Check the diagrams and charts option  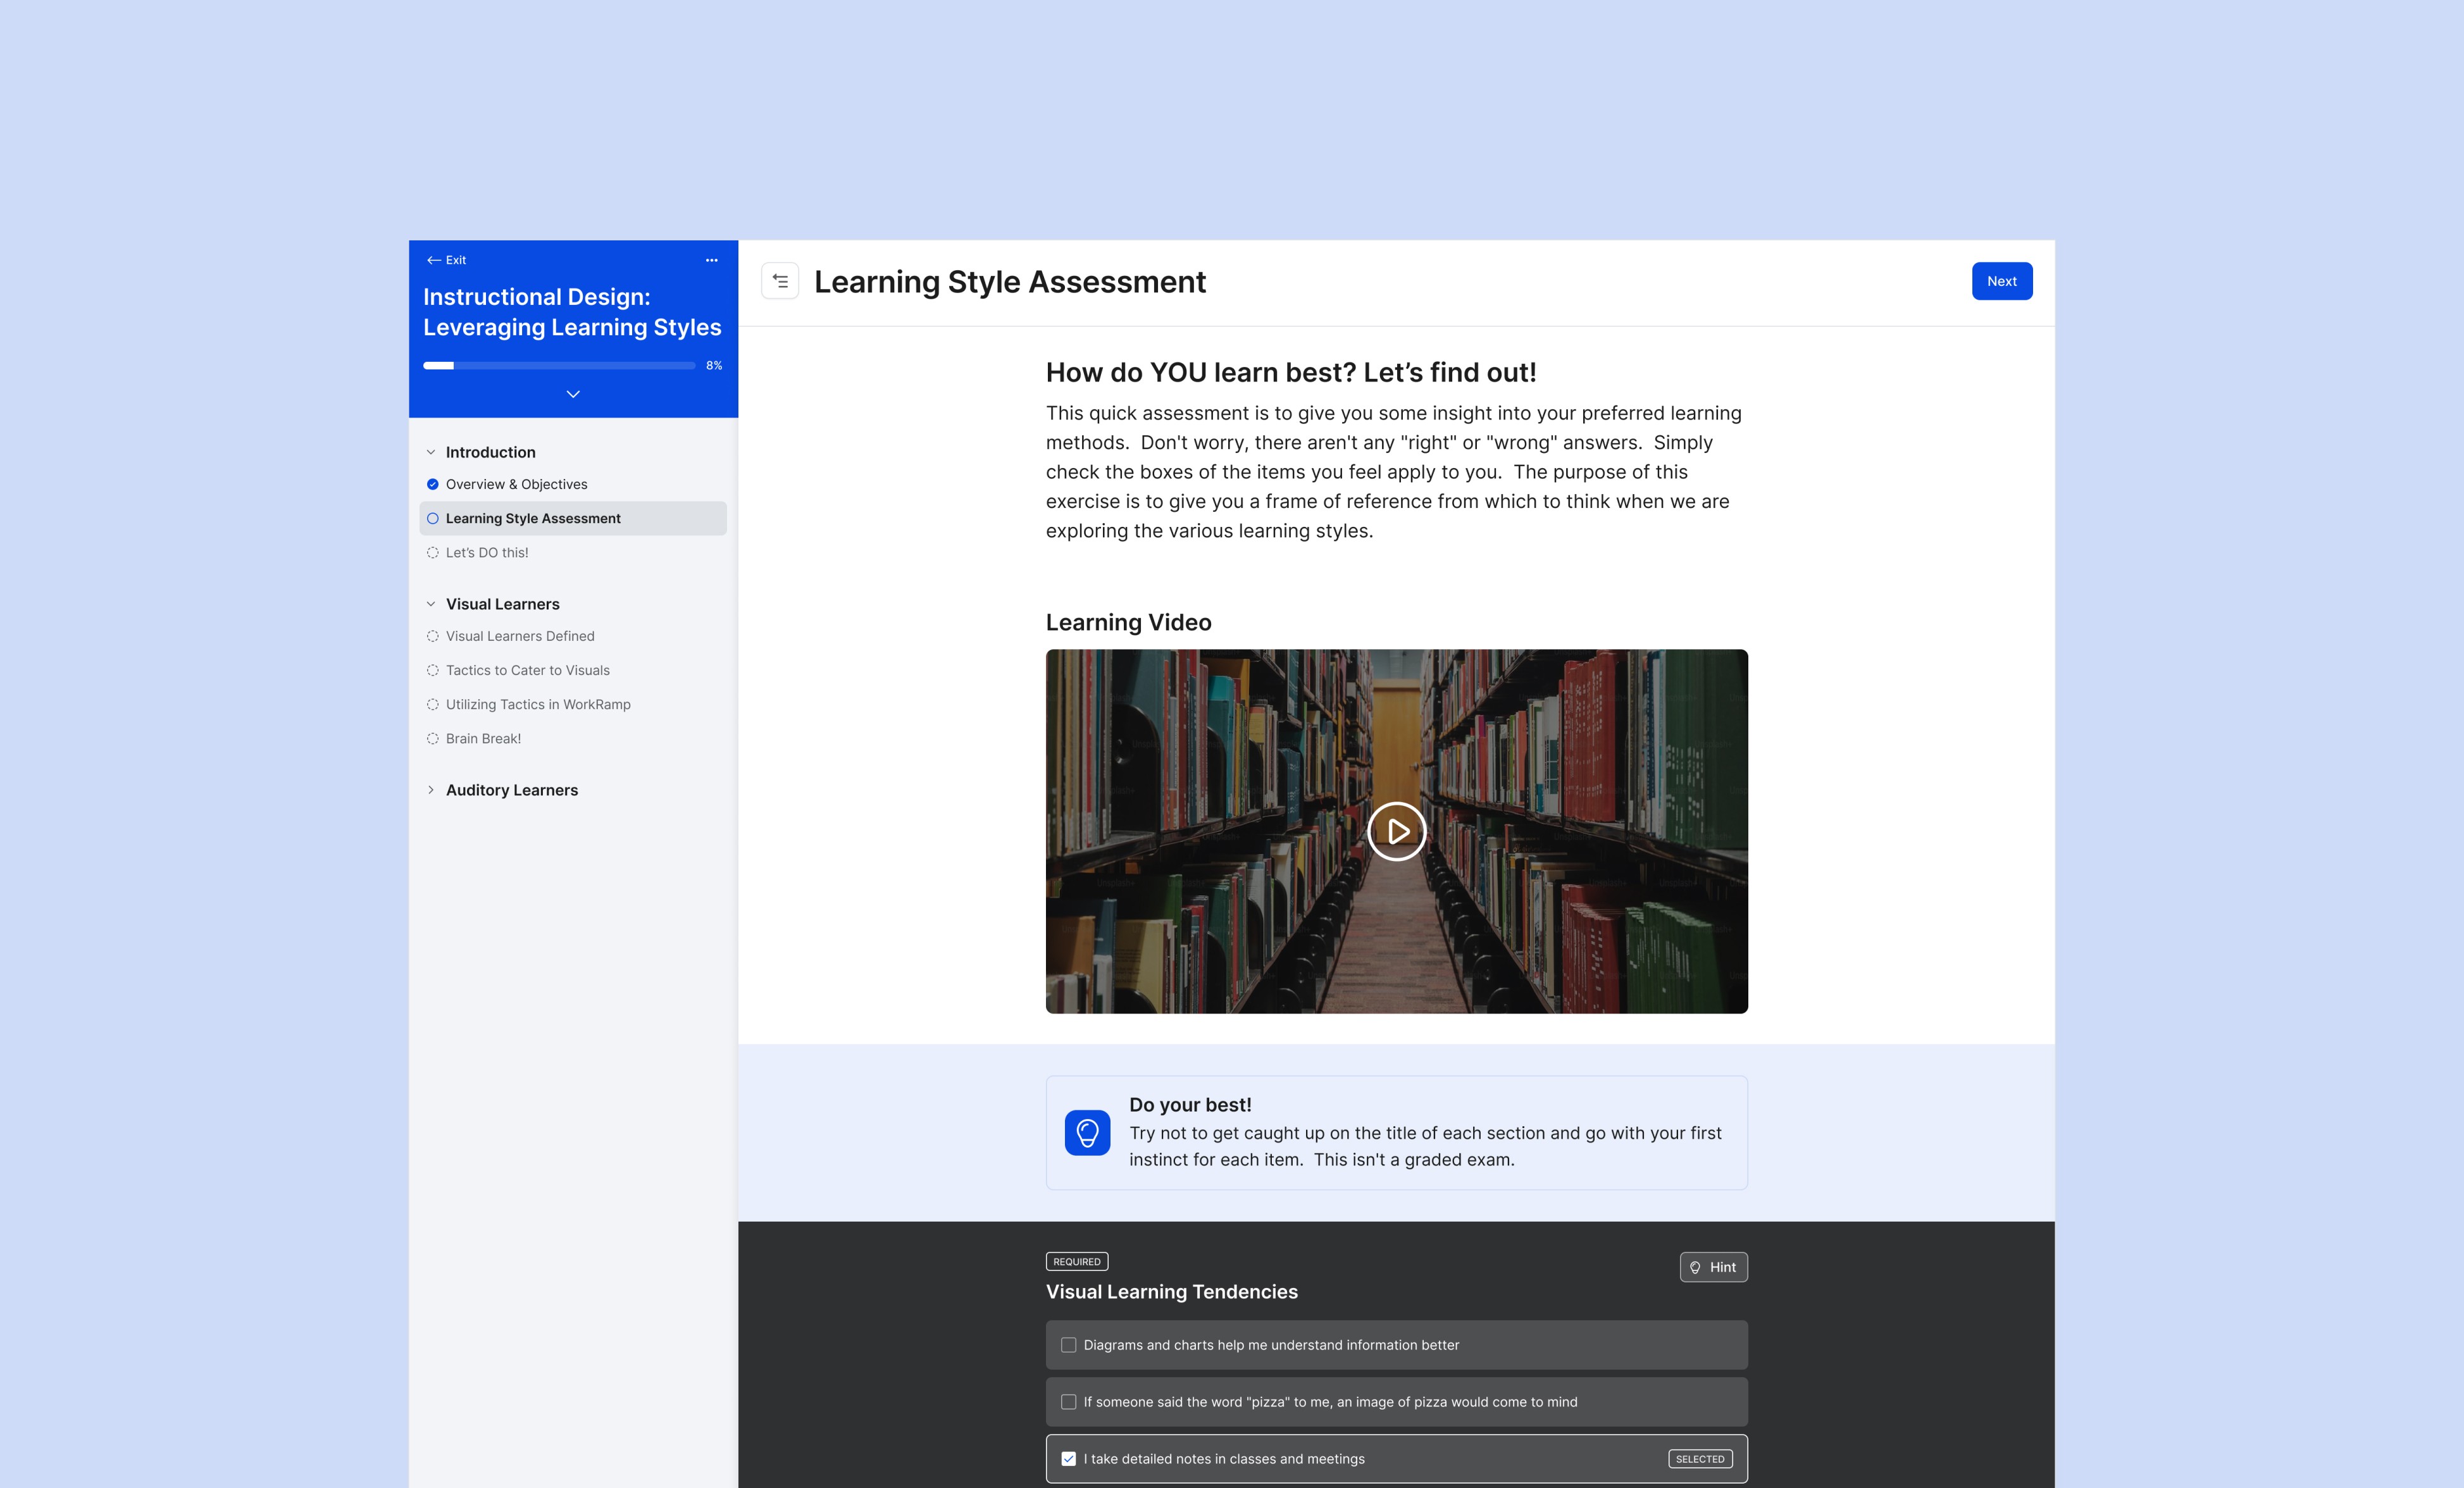[x=1068, y=1345]
